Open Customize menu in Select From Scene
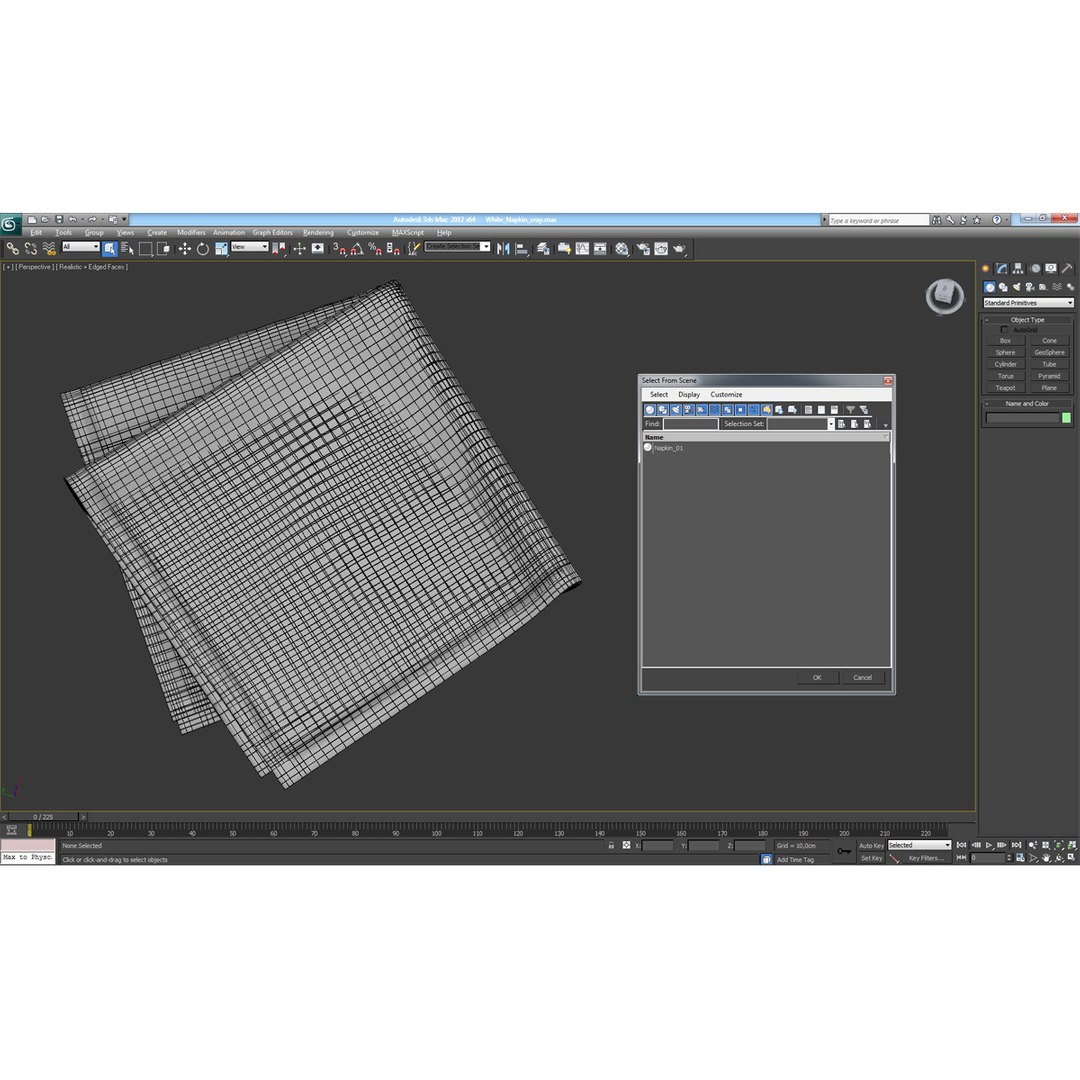Screen dimensions: 1080x1080 726,395
